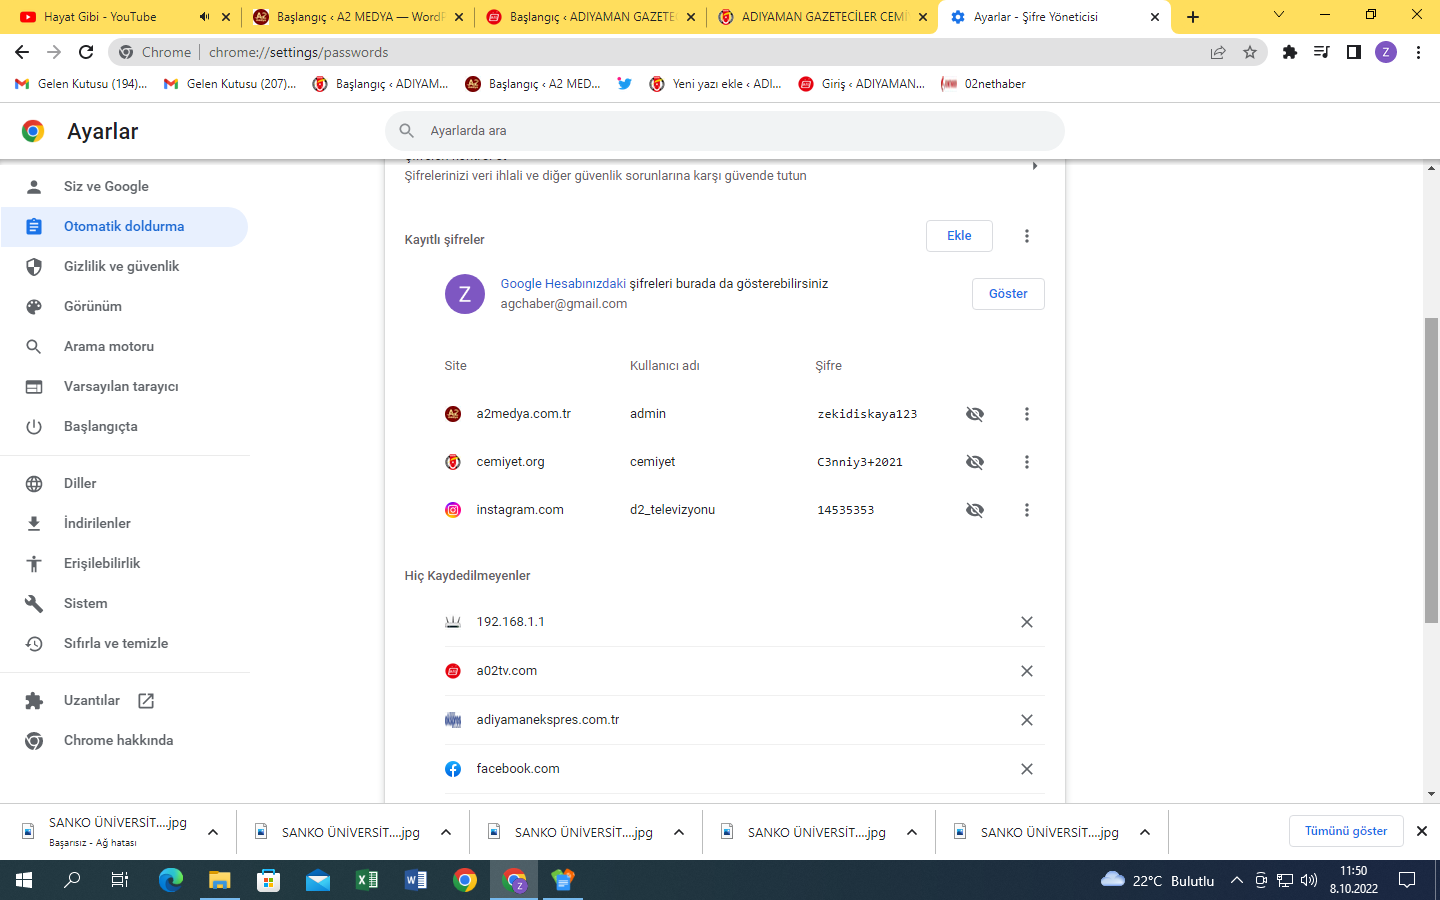Reload the page with refresh icon
Screen dimensions: 1440x900
pyautogui.click(x=86, y=52)
